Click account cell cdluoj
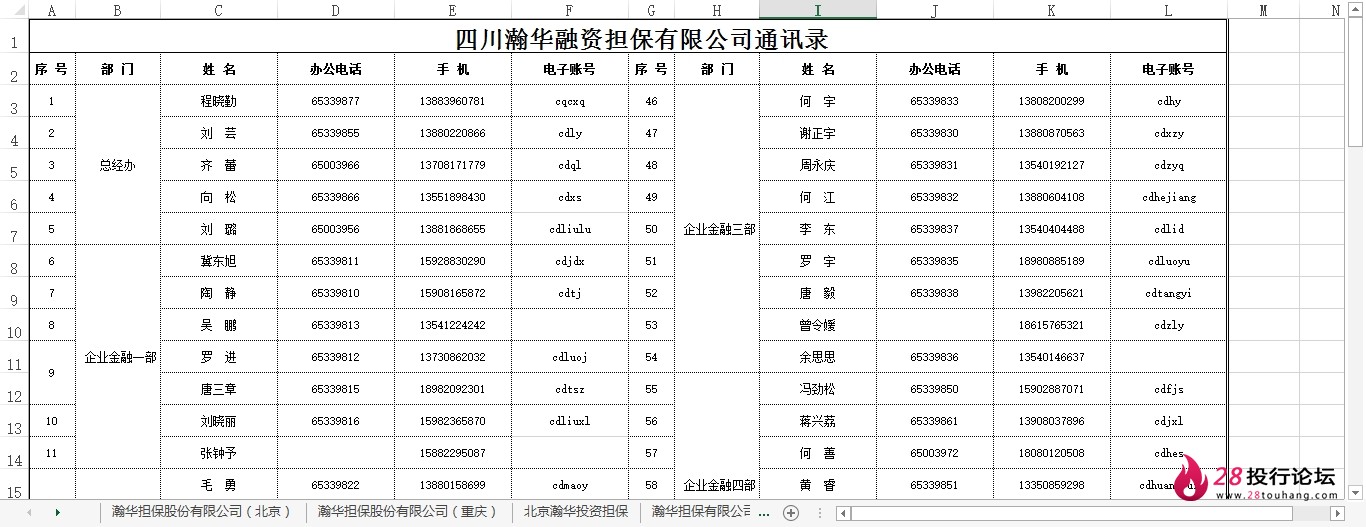The image size is (1366, 527). pos(570,357)
